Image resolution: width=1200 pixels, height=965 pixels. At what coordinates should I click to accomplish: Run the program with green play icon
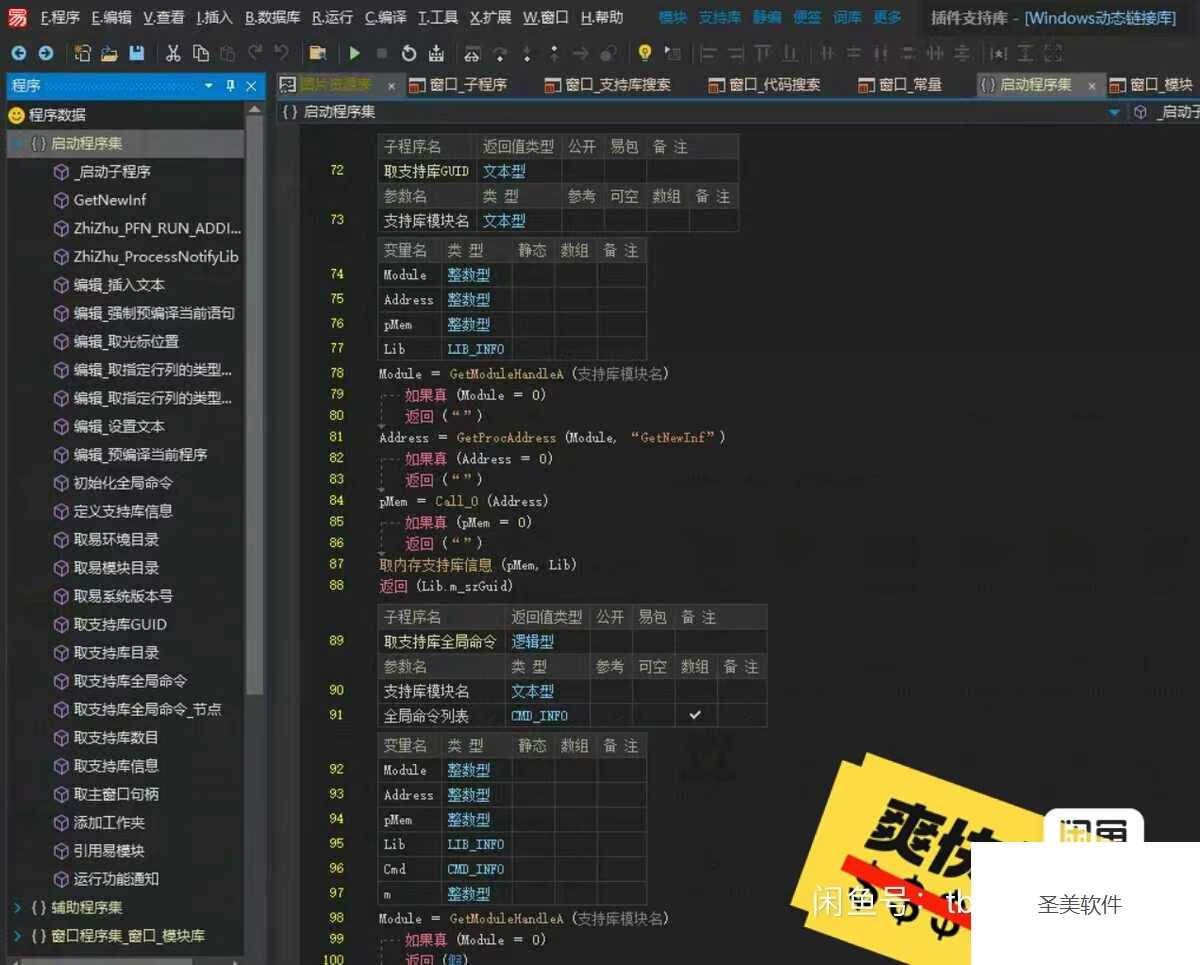355,53
